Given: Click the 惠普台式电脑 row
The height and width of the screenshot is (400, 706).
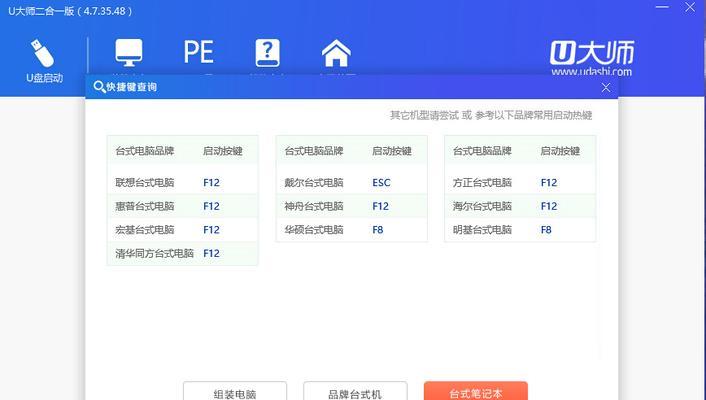Looking at the screenshot, I should click(x=182, y=206).
